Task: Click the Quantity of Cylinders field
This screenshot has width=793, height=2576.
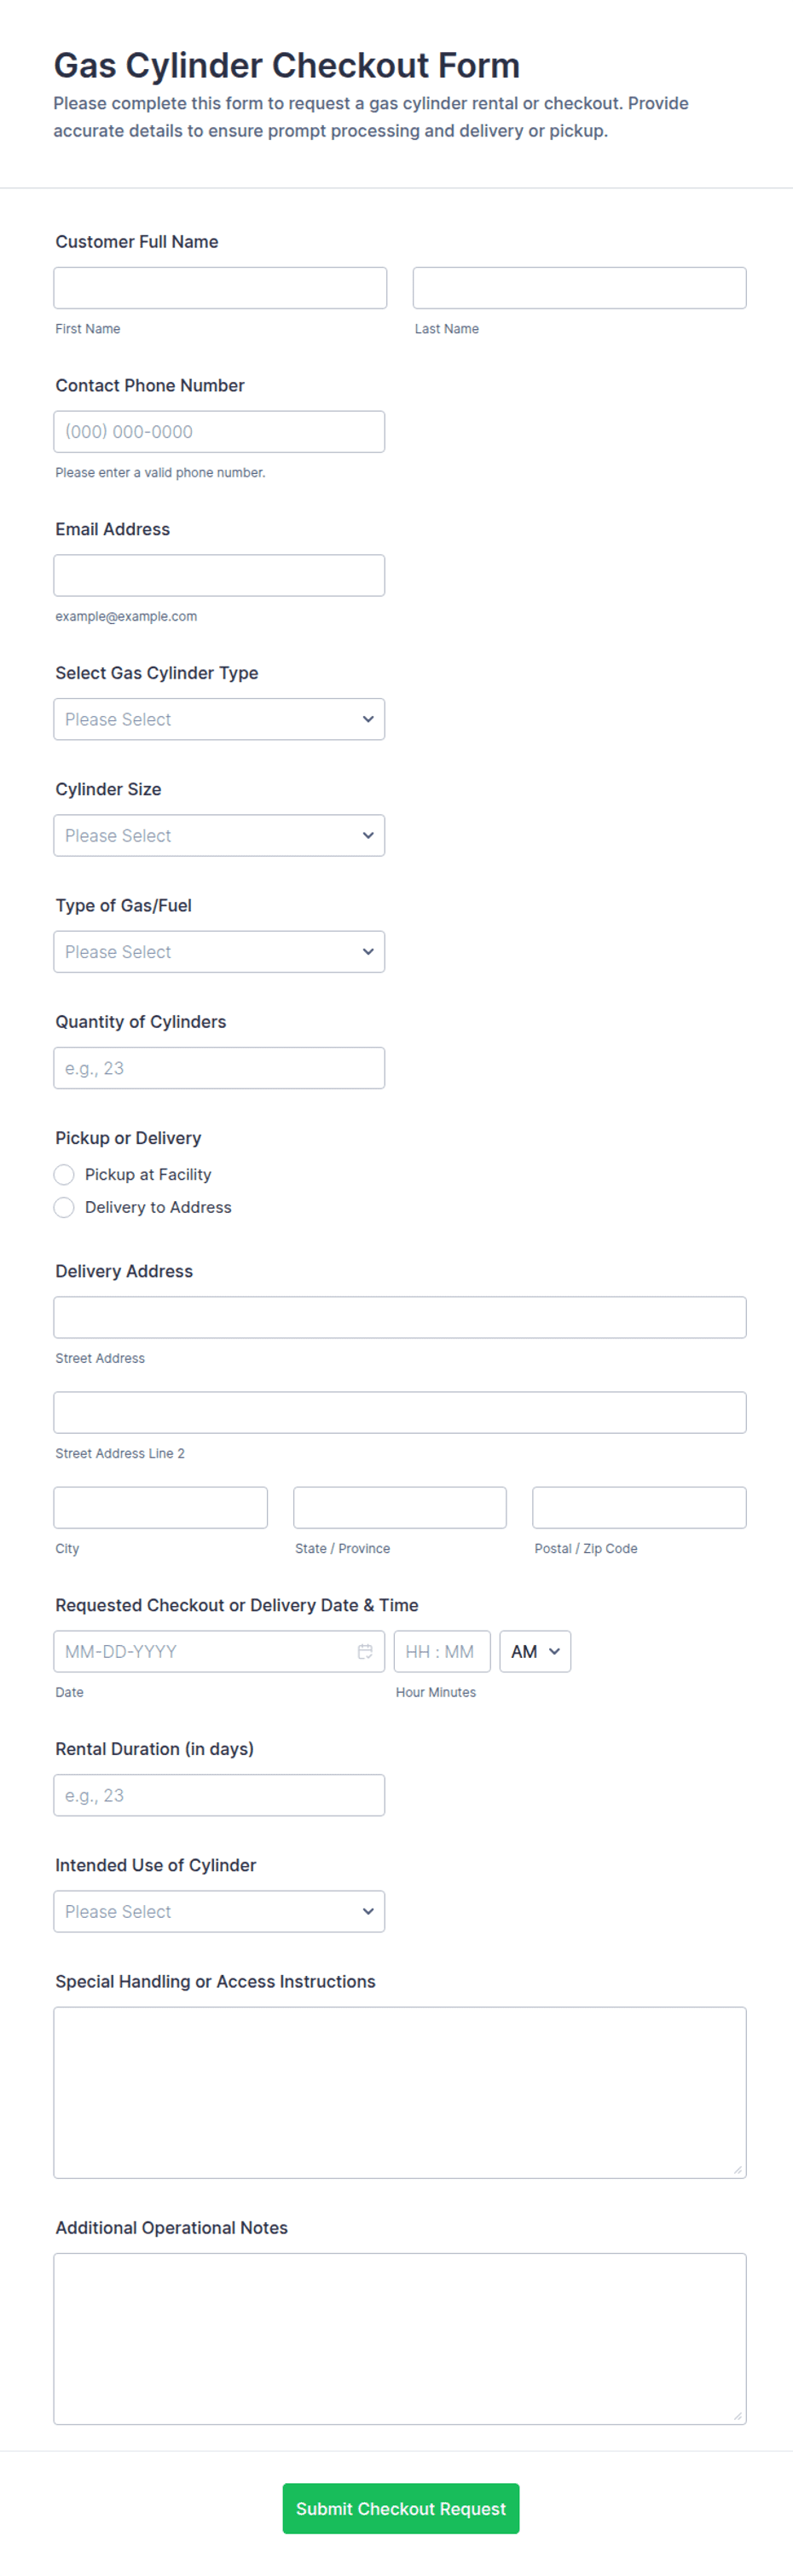Action: (219, 1068)
